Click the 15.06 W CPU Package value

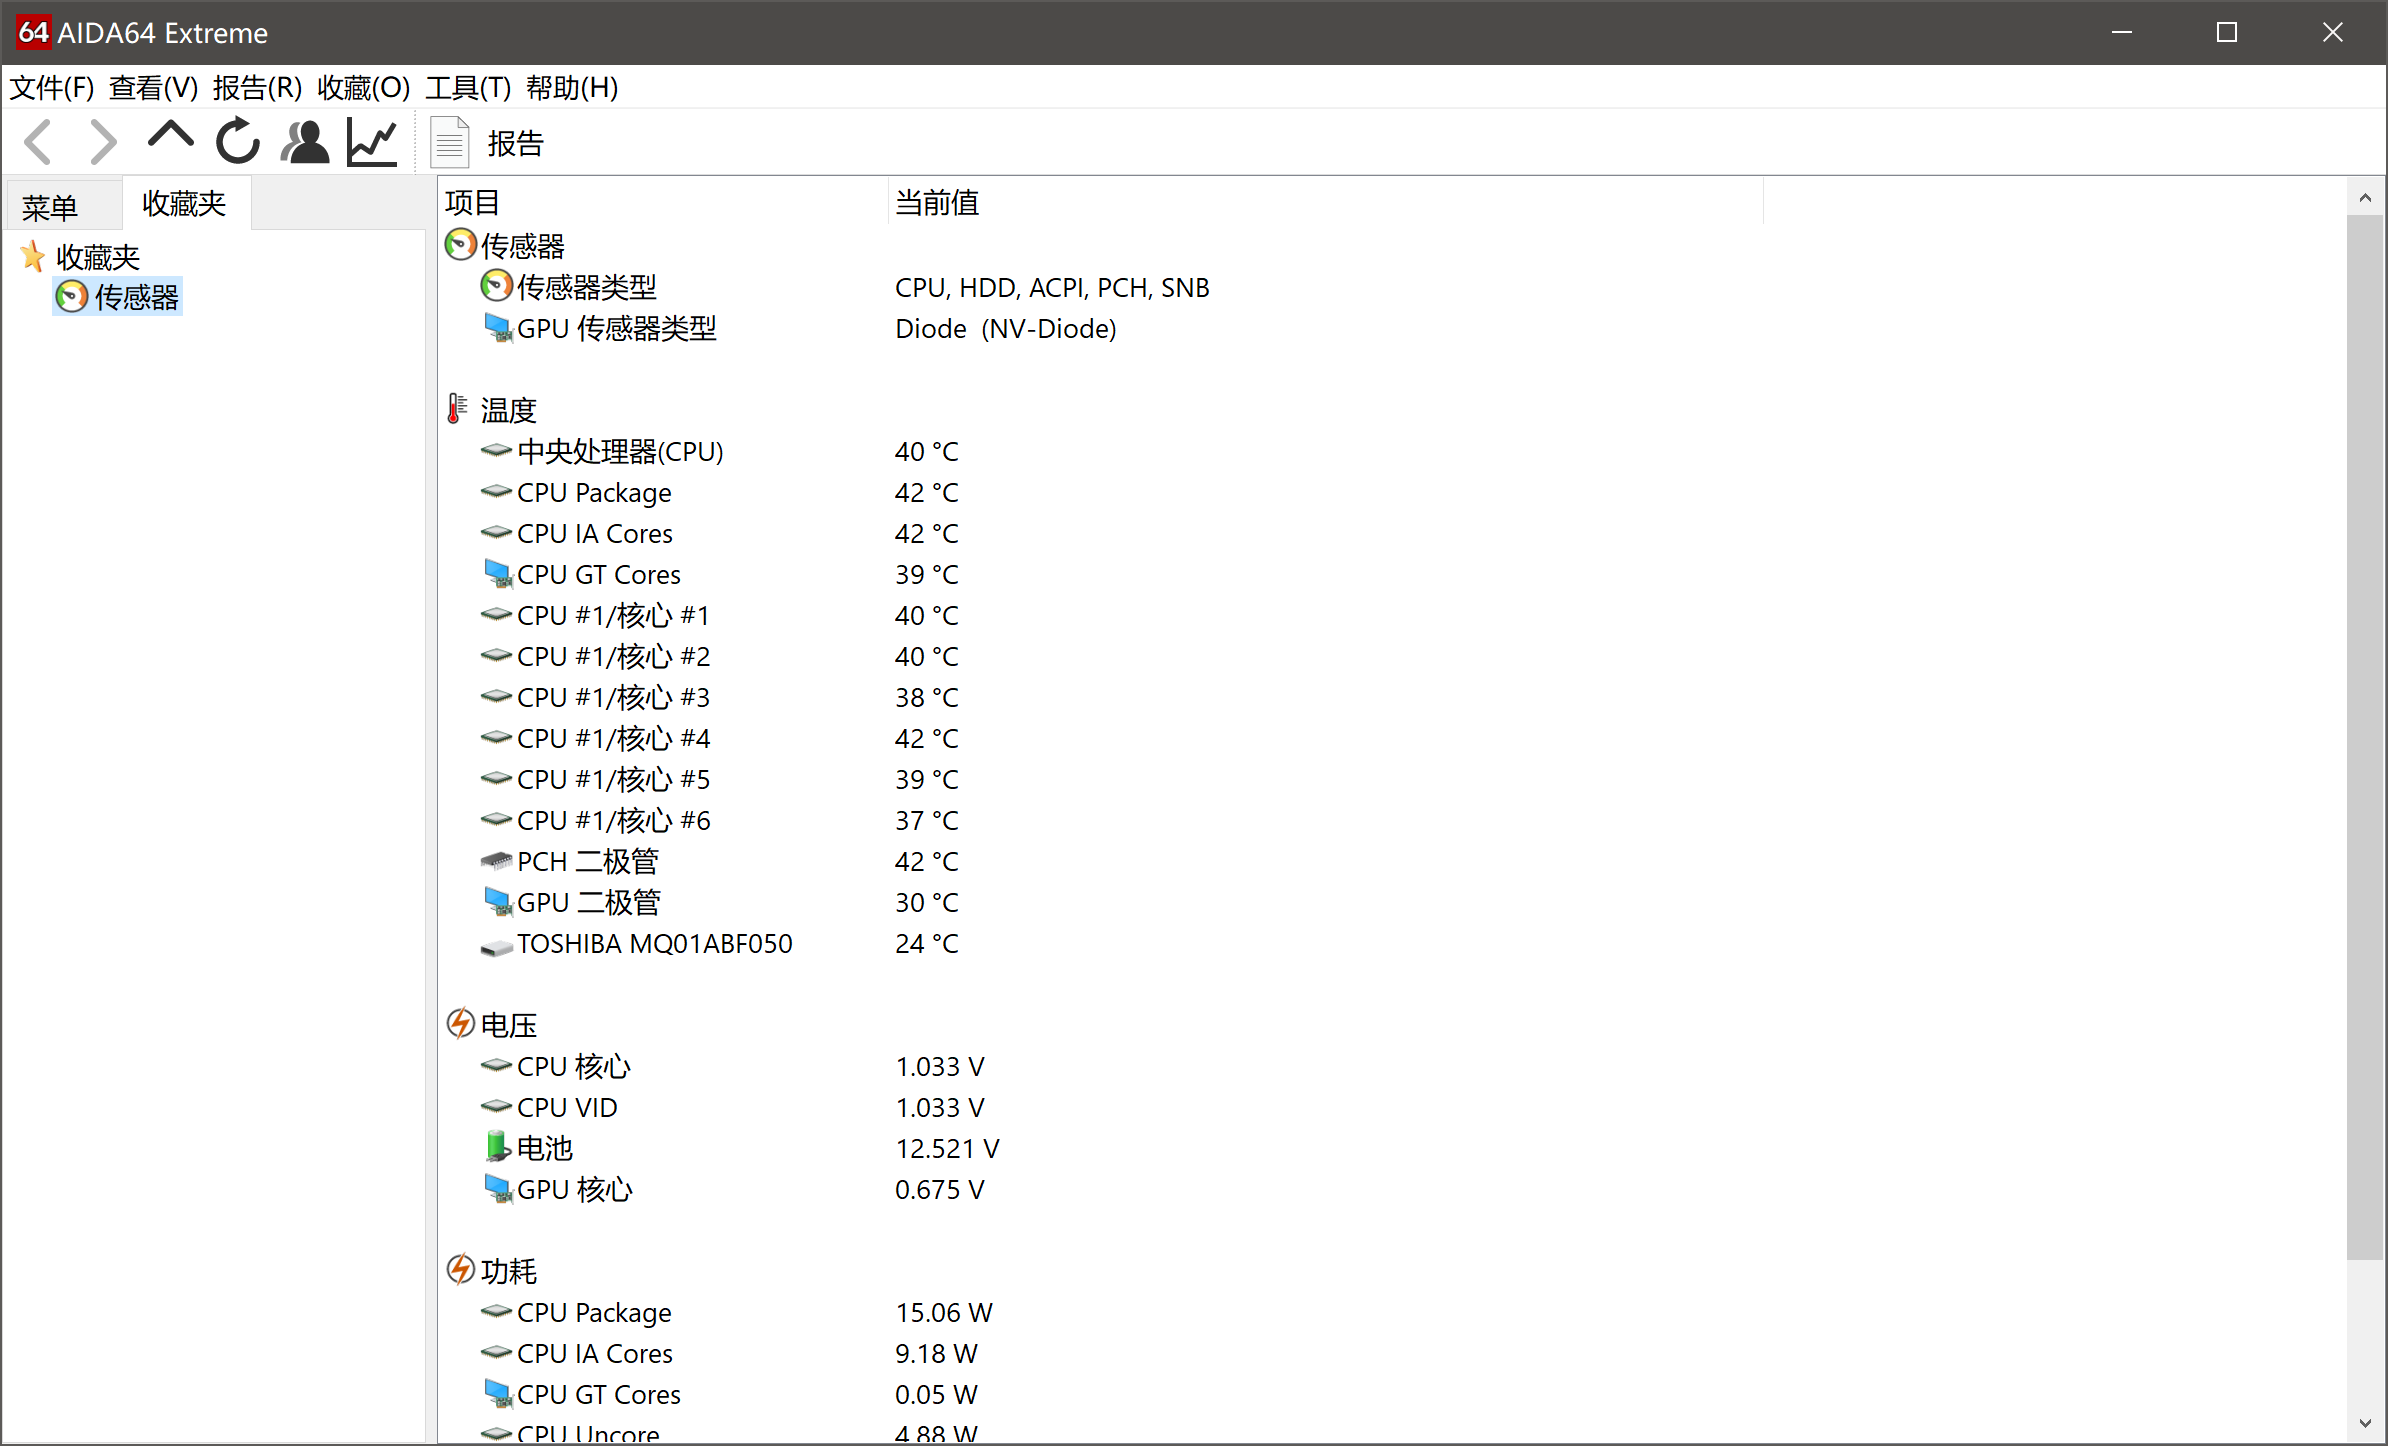click(x=944, y=1313)
